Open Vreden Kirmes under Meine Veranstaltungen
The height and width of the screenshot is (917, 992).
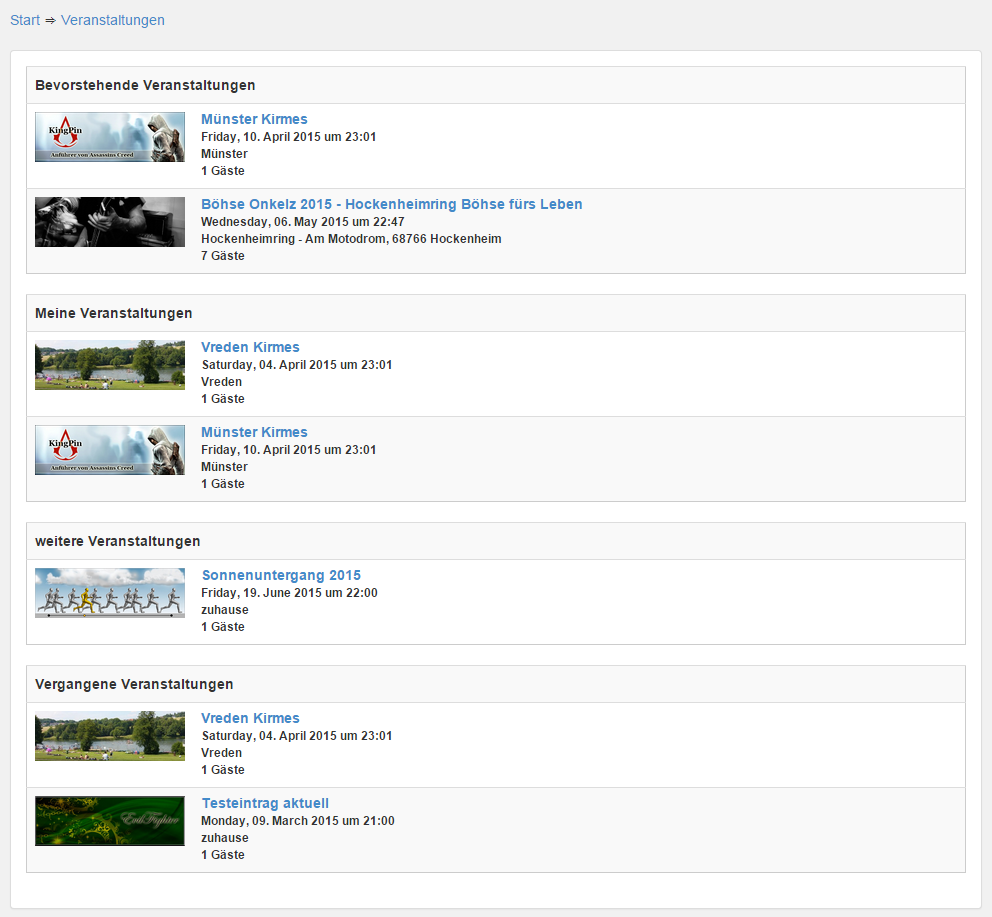coord(251,347)
